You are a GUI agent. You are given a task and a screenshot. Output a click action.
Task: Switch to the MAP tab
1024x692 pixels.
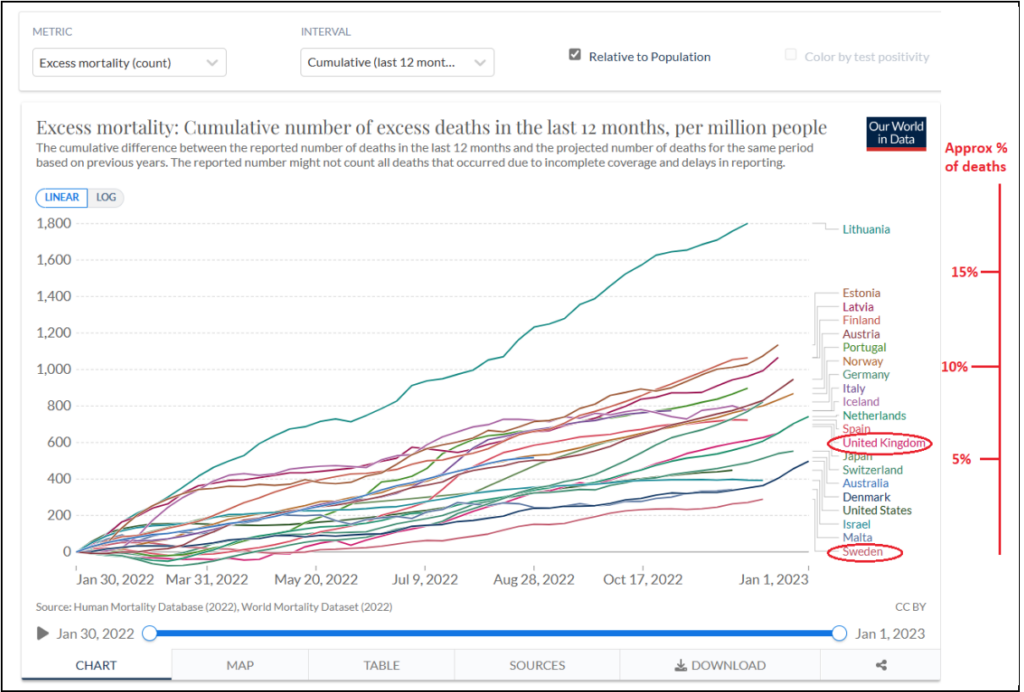240,665
